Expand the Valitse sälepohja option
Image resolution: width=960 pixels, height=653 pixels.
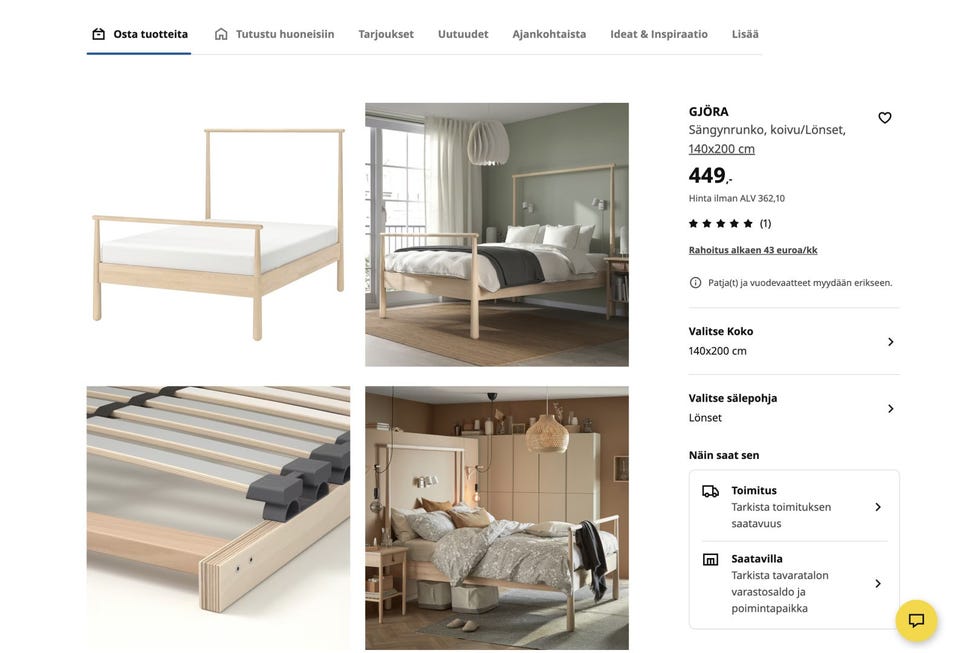(794, 408)
